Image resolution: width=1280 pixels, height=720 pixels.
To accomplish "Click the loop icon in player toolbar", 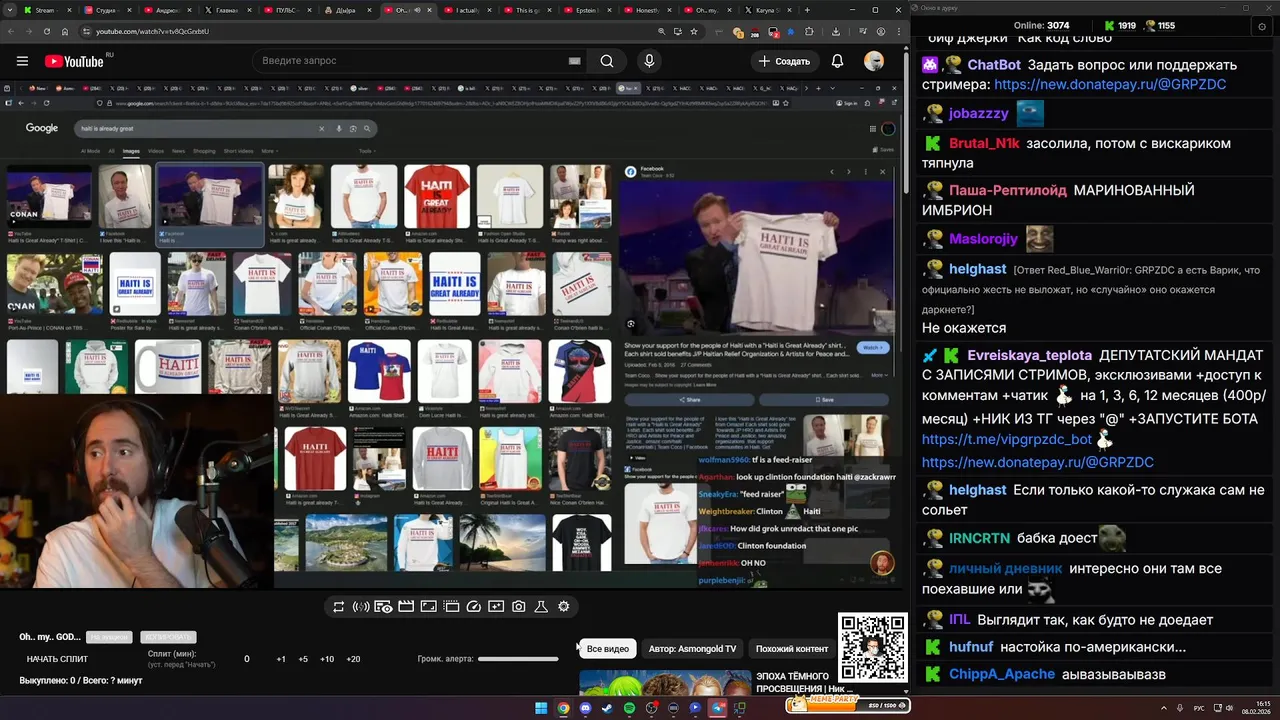I will (339, 607).
